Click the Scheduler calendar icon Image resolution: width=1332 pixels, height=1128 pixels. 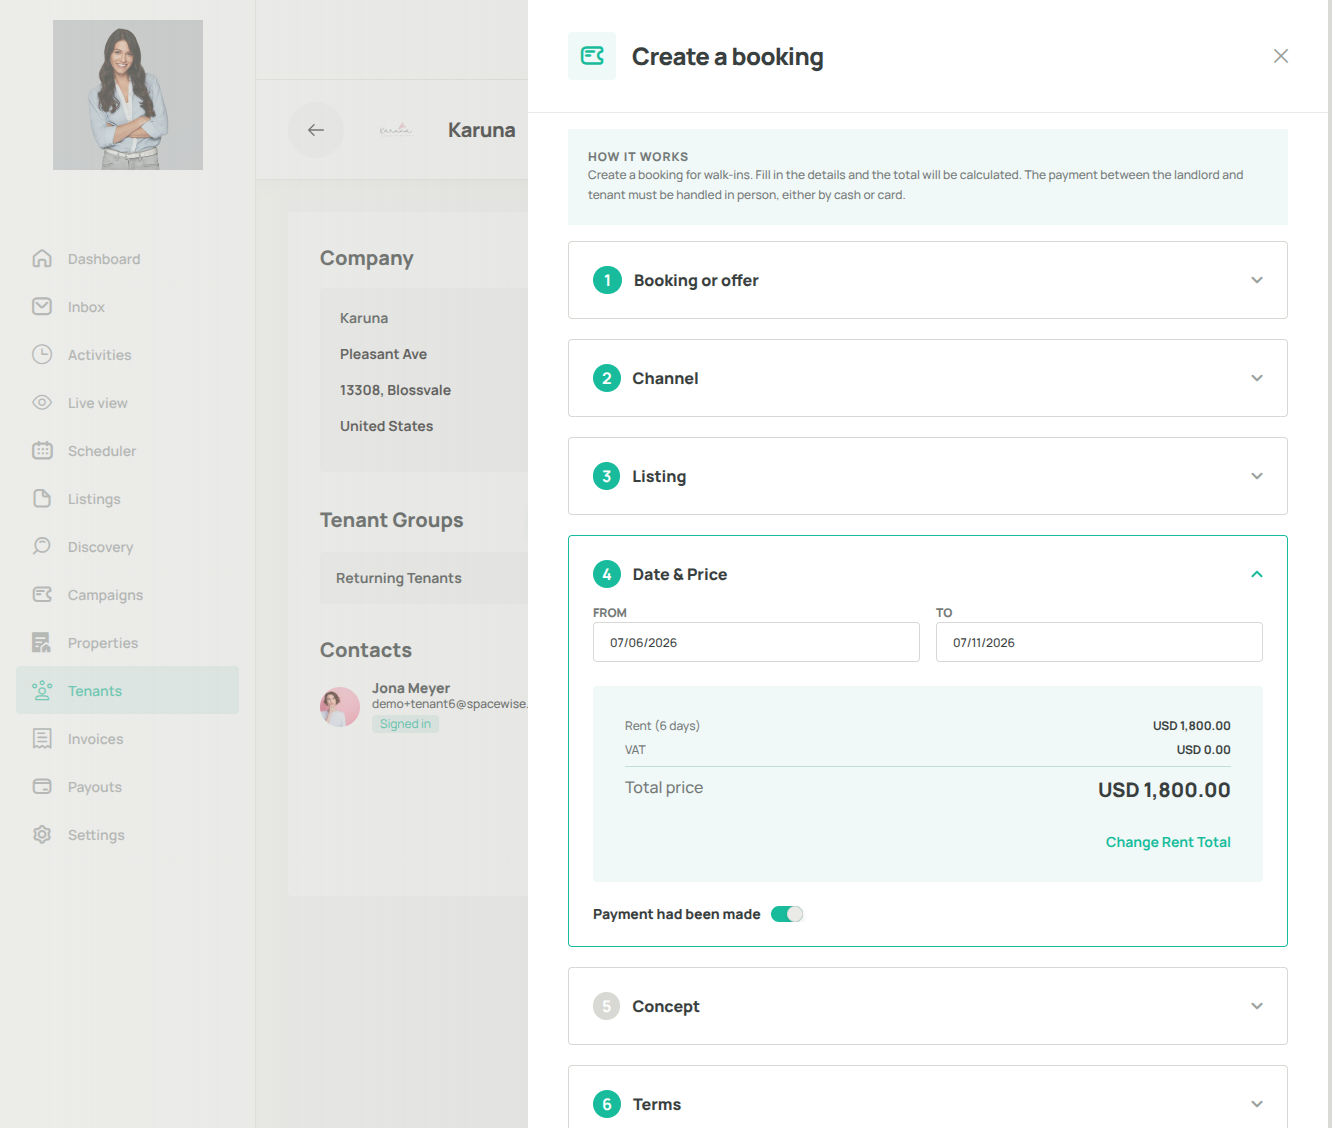point(42,451)
